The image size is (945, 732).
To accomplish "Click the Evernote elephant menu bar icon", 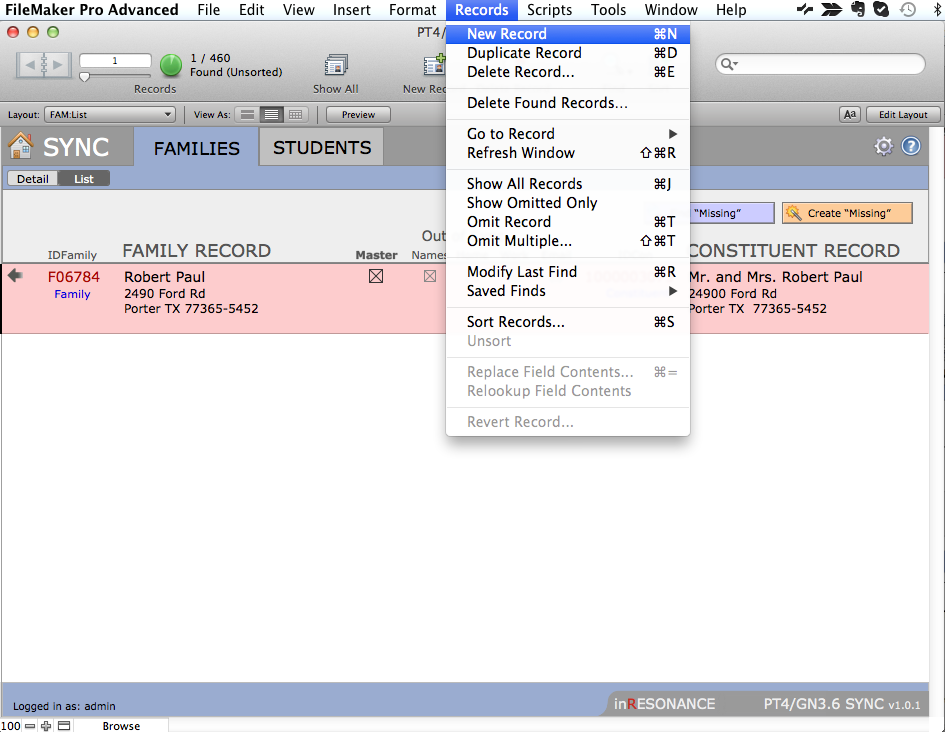I will click(858, 10).
